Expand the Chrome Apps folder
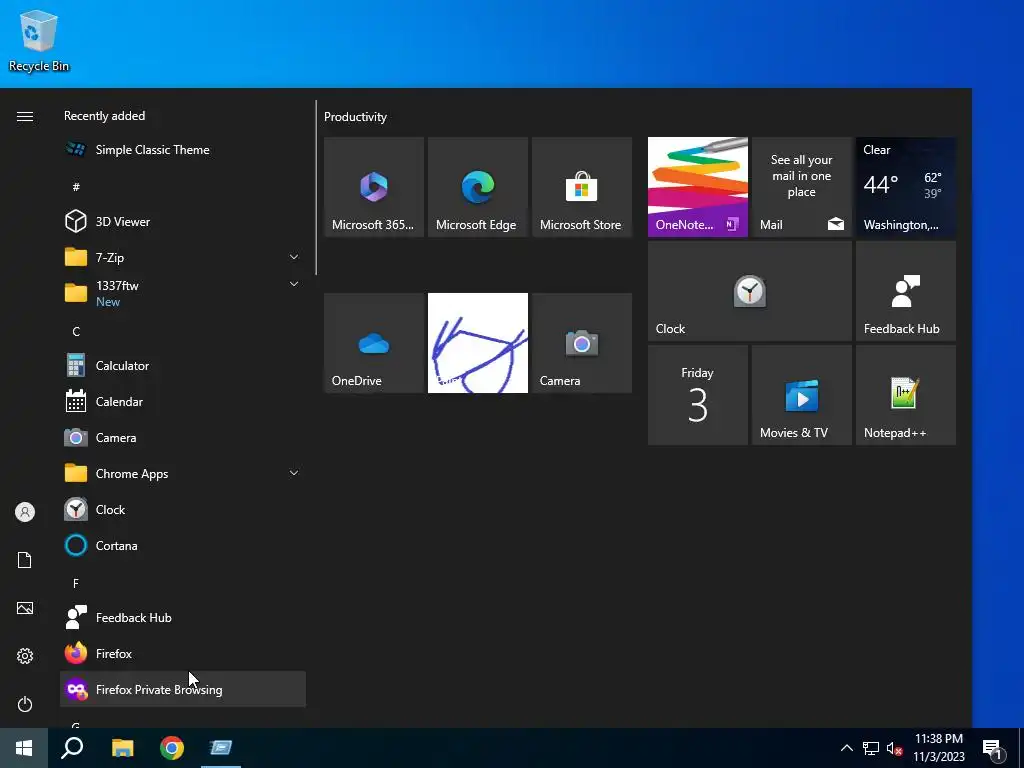Viewport: 1024px width, 768px height. click(183, 473)
